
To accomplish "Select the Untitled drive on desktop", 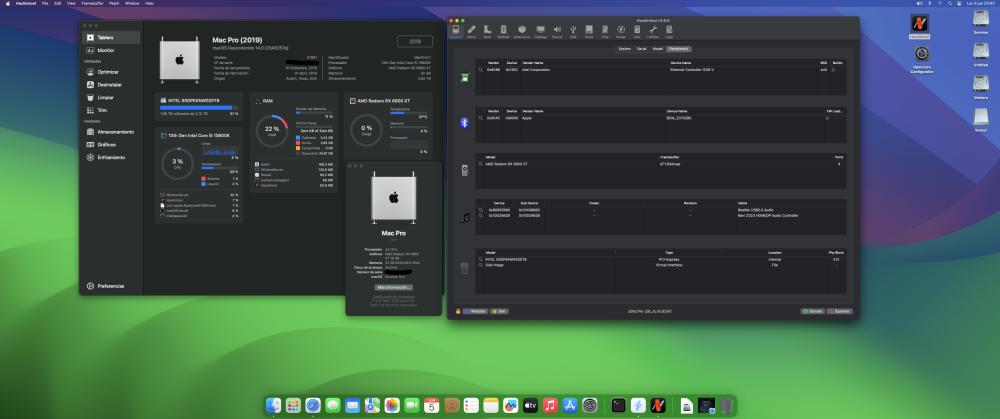I will point(981,55).
